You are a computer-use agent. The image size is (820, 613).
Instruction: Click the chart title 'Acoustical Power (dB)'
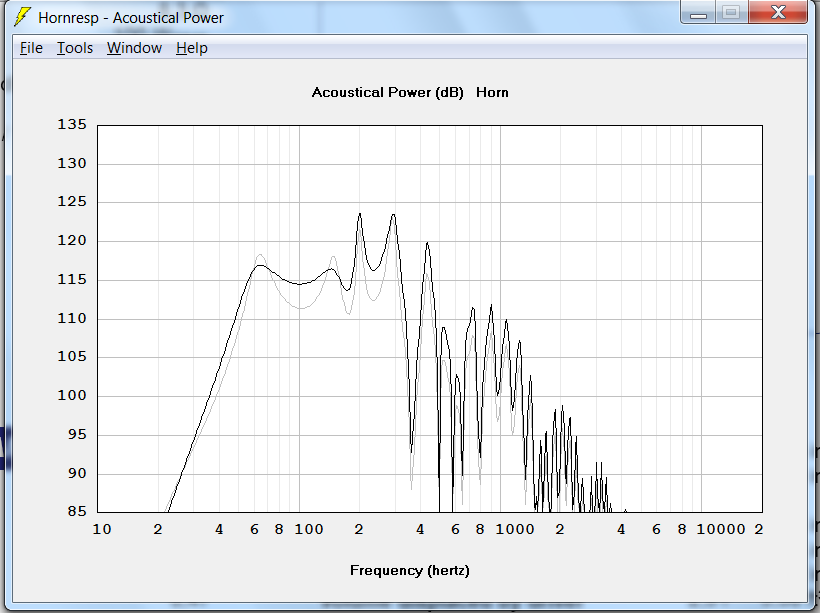[388, 93]
